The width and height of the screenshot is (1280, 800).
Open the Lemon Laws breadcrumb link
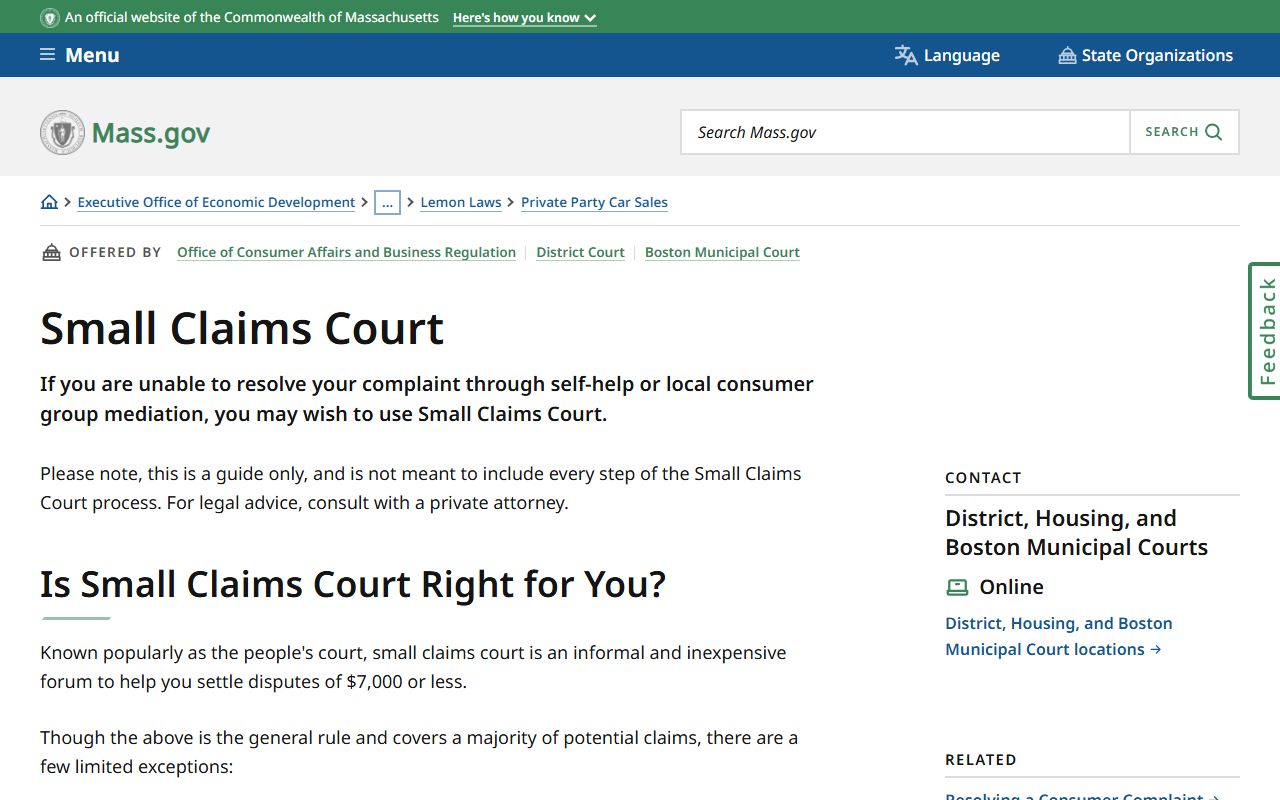coord(461,202)
